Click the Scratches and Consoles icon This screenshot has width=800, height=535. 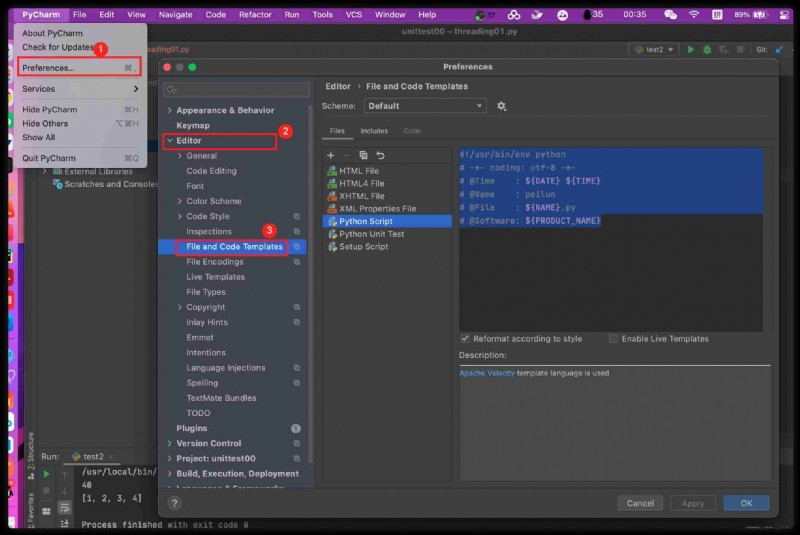pos(58,184)
